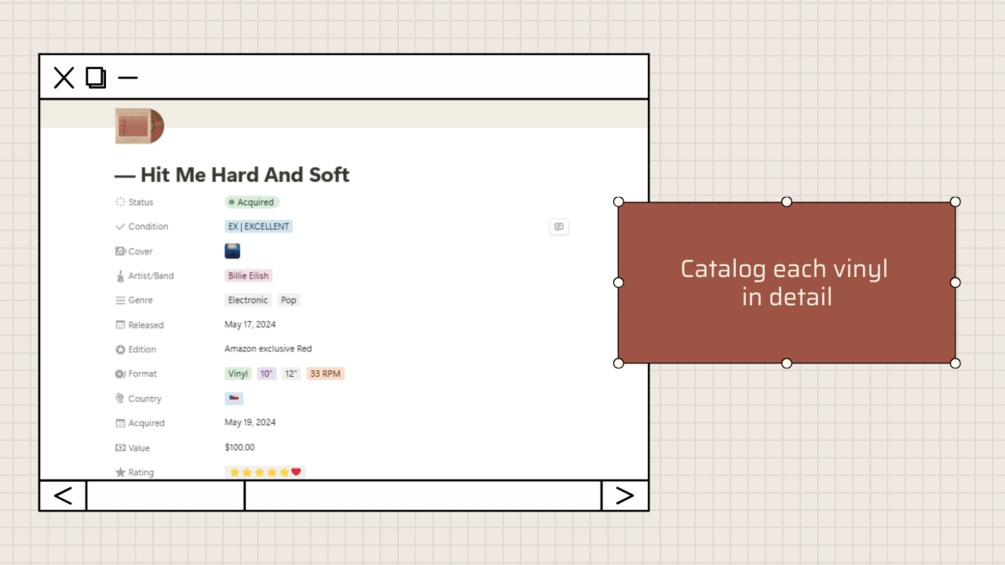
Task: Click the Amazon exclusive Red edition text
Action: pyautogui.click(x=268, y=349)
